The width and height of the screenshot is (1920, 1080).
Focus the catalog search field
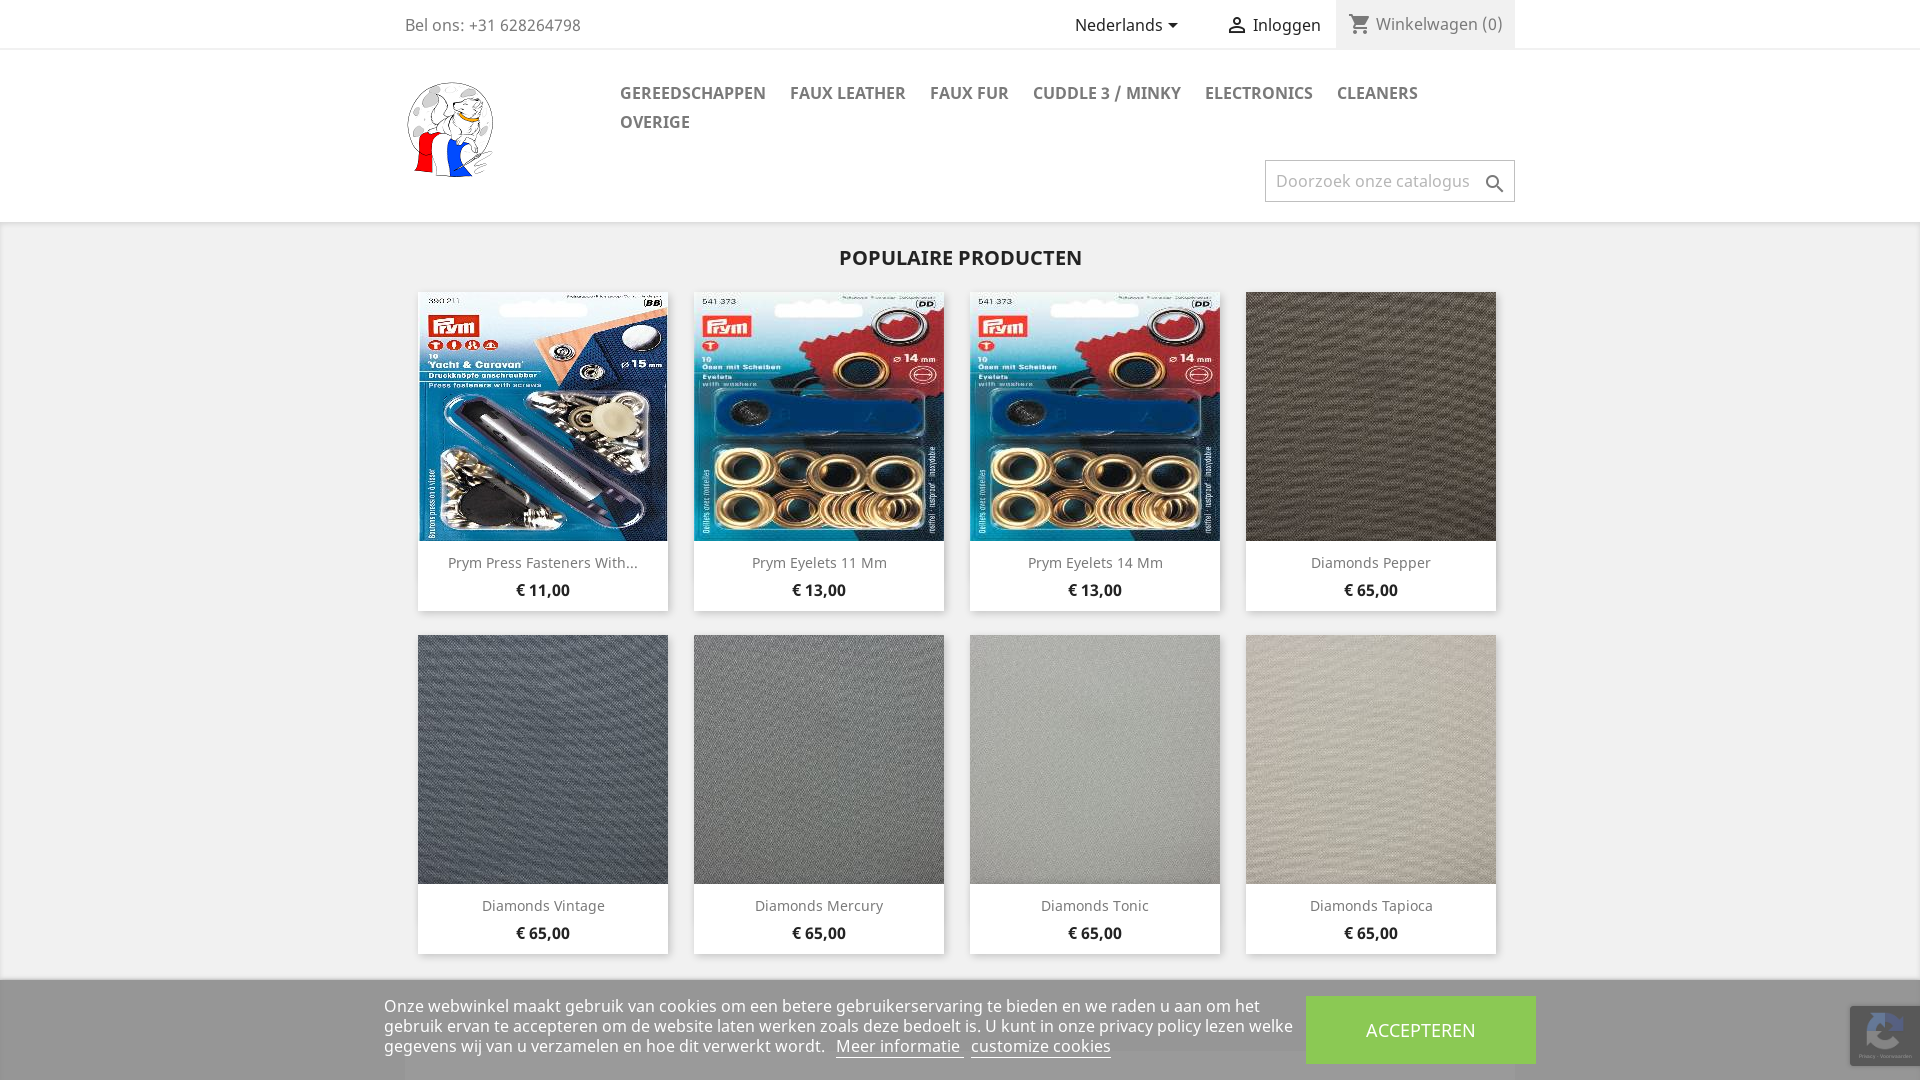coord(1373,181)
